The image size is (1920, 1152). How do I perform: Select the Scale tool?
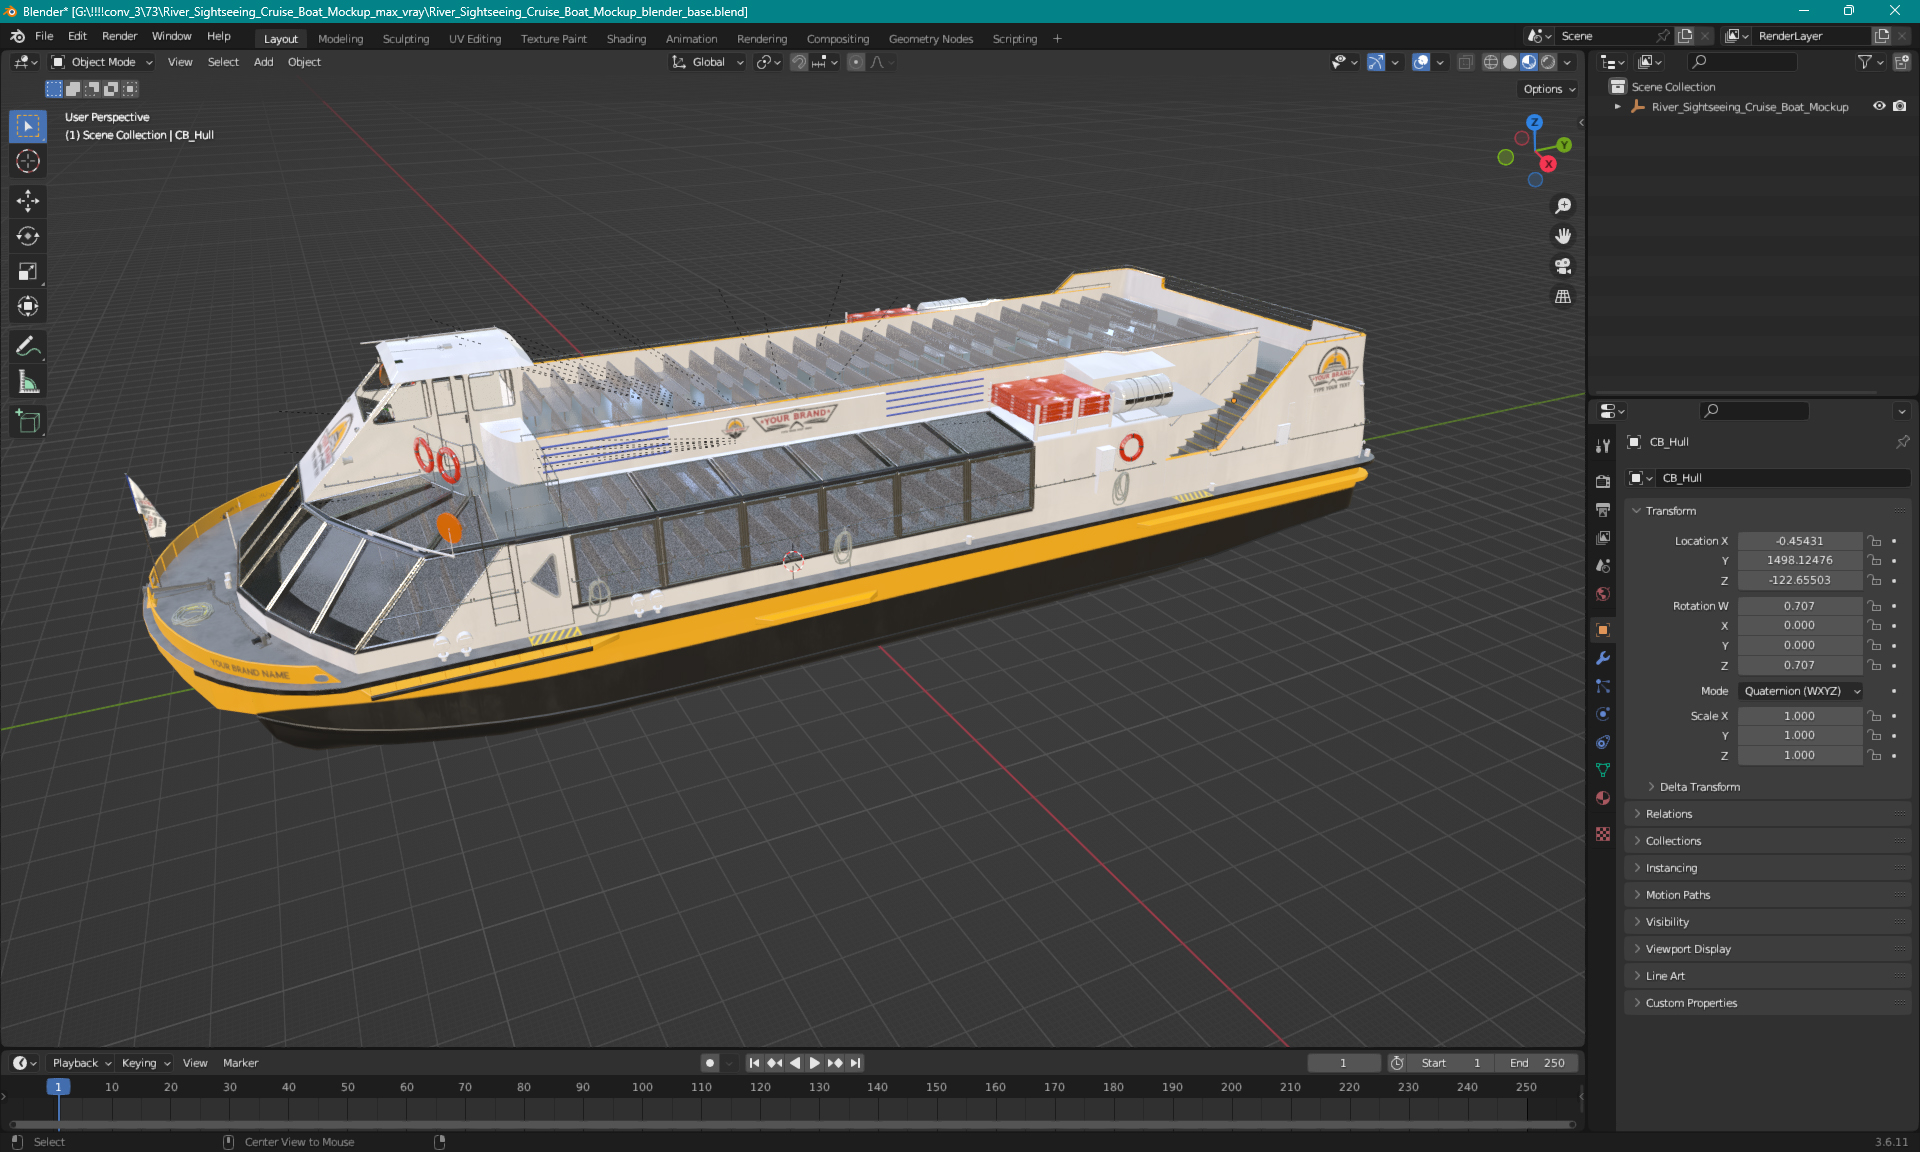coord(28,271)
